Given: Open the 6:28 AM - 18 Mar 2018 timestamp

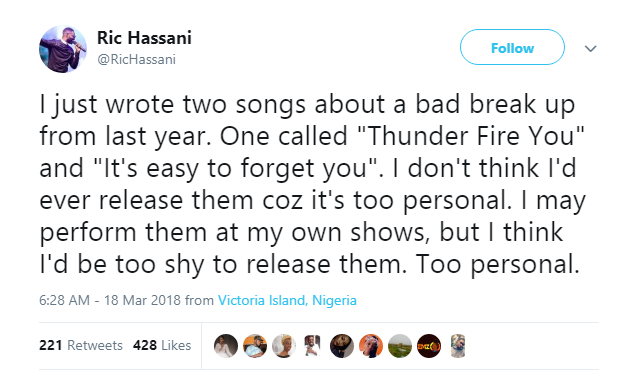Looking at the screenshot, I should tap(110, 300).
